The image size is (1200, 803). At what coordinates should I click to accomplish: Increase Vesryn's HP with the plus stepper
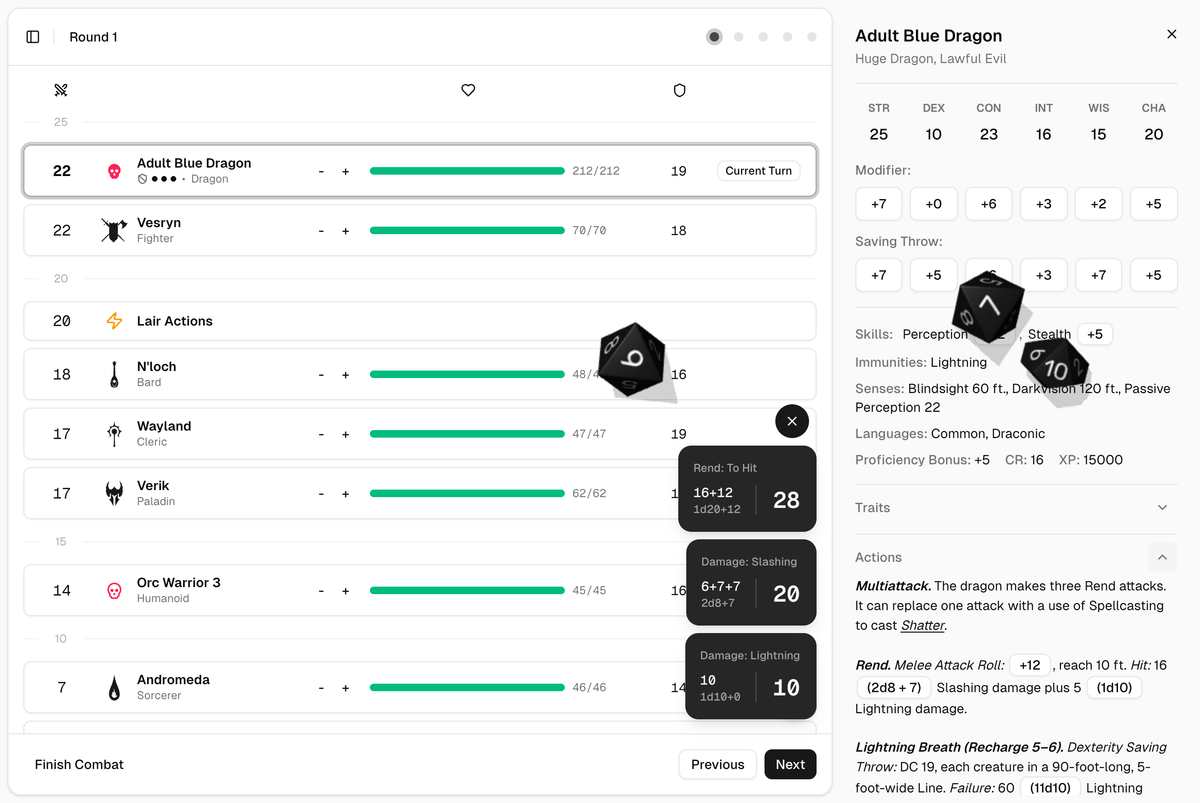345,230
